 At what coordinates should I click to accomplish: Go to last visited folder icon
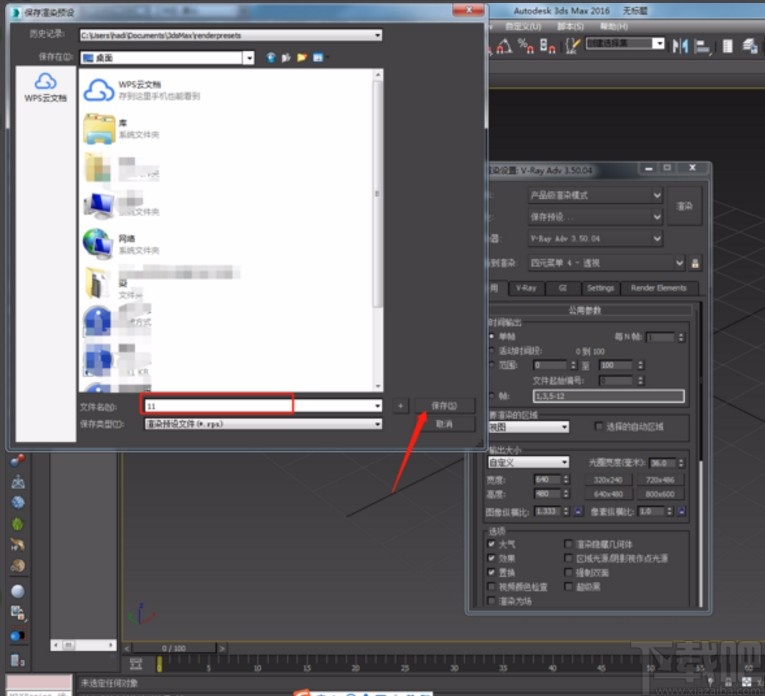[x=271, y=58]
